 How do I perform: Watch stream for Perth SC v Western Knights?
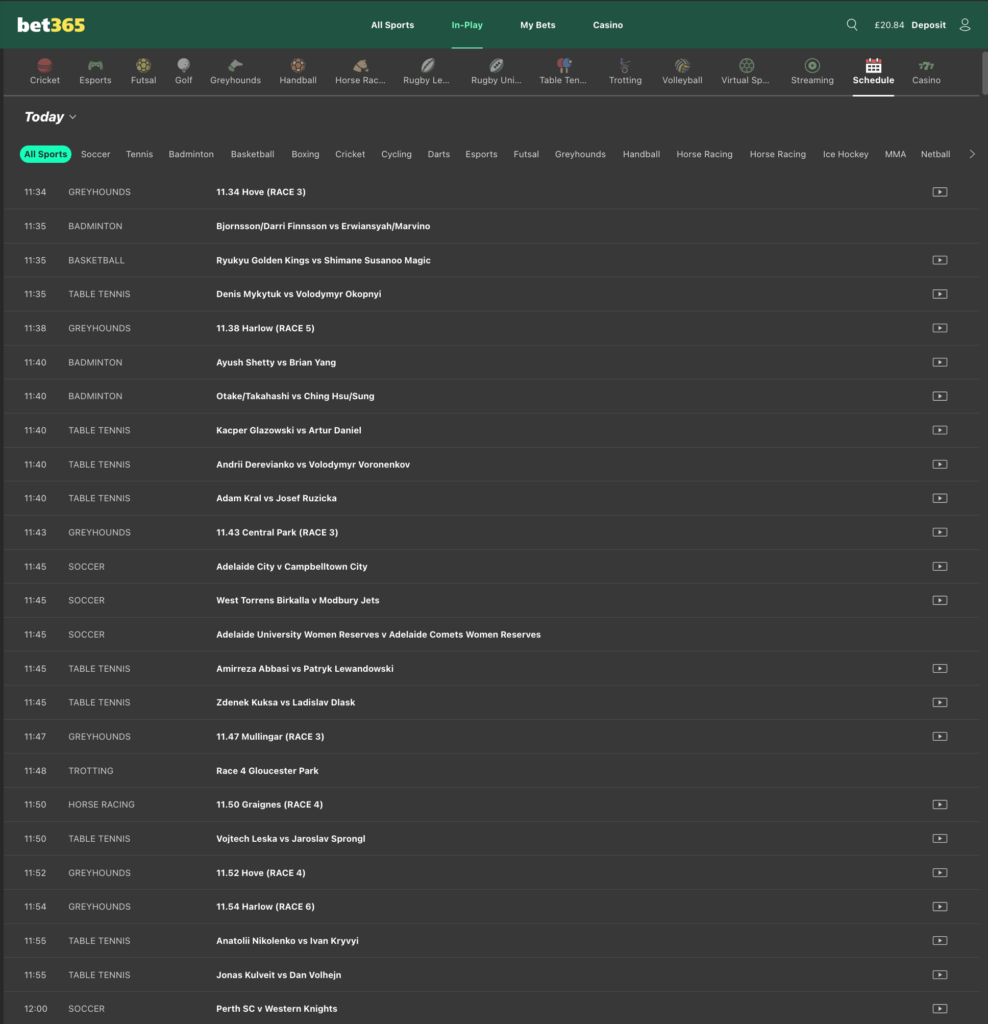pyautogui.click(x=940, y=1008)
